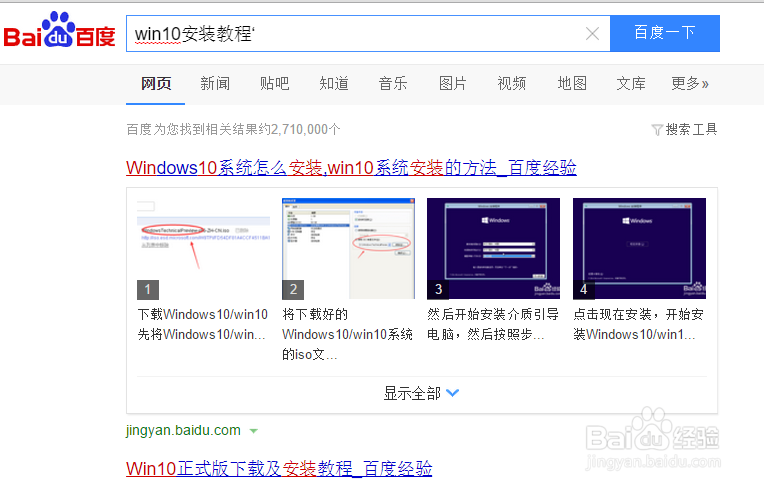Expand 显示全部 to show all steps
Viewport: 764px width, 488px height.
click(x=421, y=394)
